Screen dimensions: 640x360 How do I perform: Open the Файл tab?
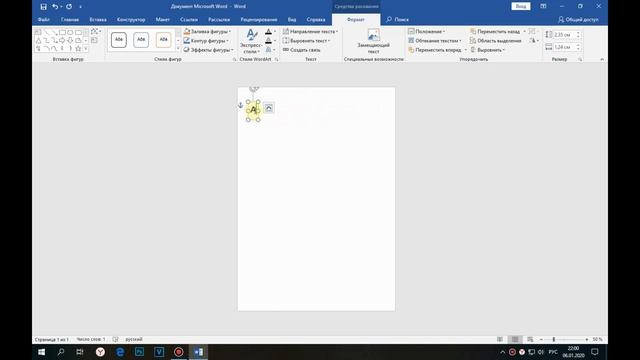coord(44,20)
